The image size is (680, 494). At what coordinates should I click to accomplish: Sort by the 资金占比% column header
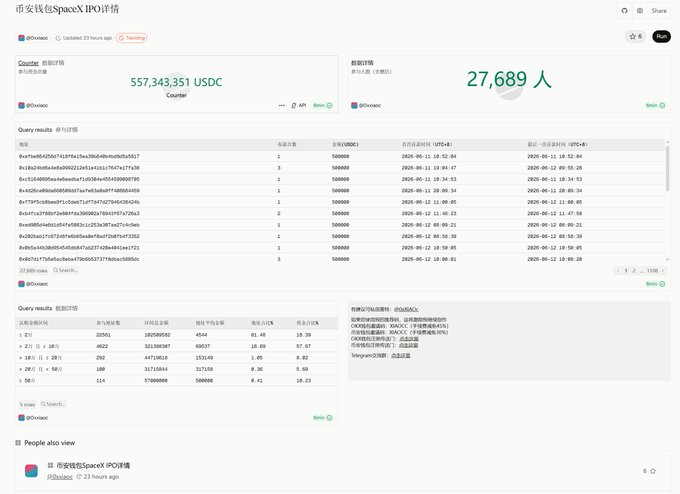(307, 323)
